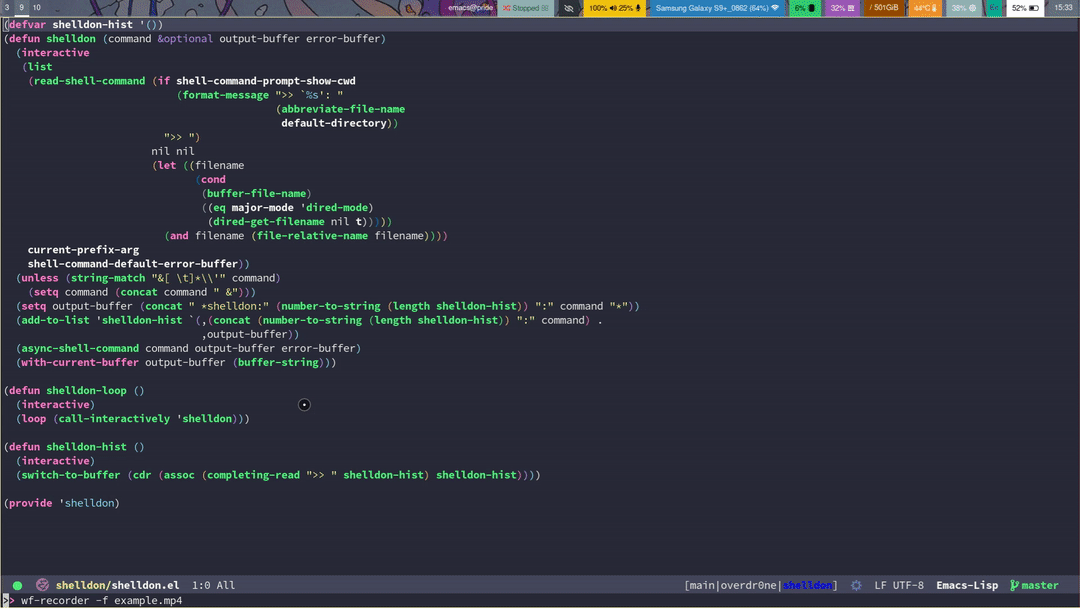
Task: Click the Stopped media player indicator
Action: coord(526,8)
